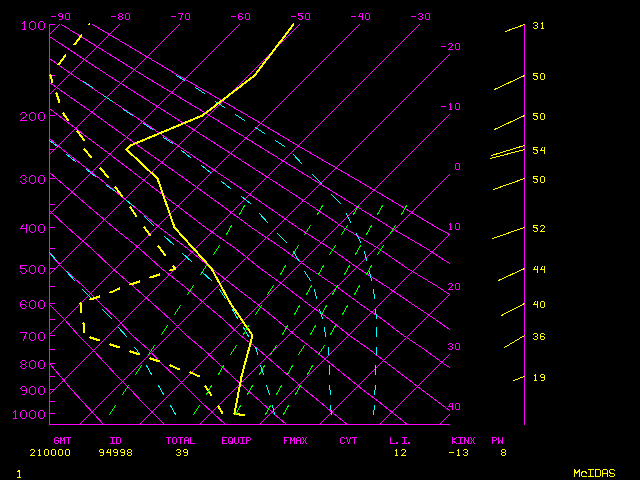
Task: Select wind speed value 19
Action: point(538,377)
